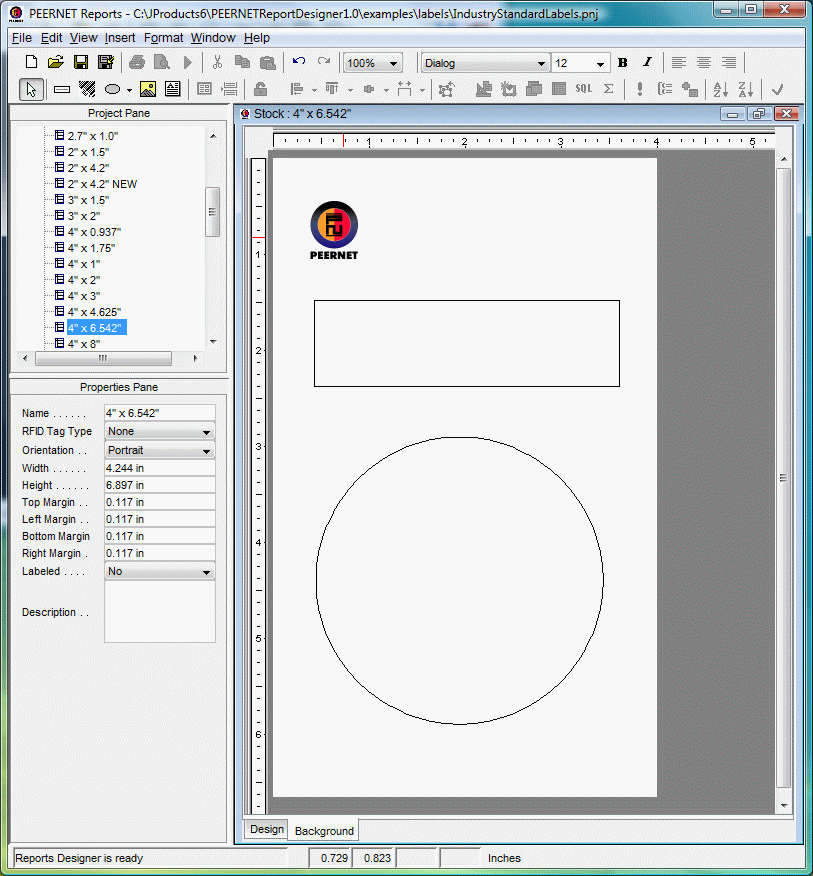Click the Project Pane vertical scrollbar thumb
Screen dimensions: 813x876
click(x=212, y=212)
